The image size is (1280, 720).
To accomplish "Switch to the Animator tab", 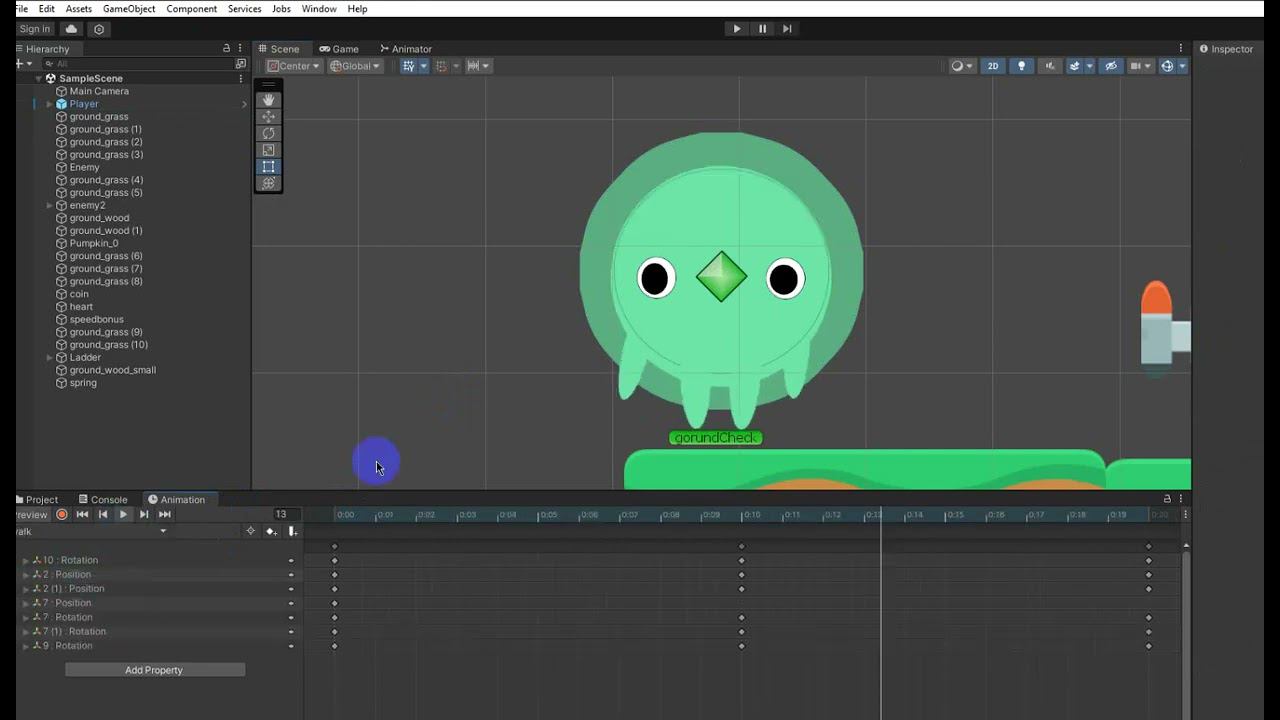I will click(406, 49).
